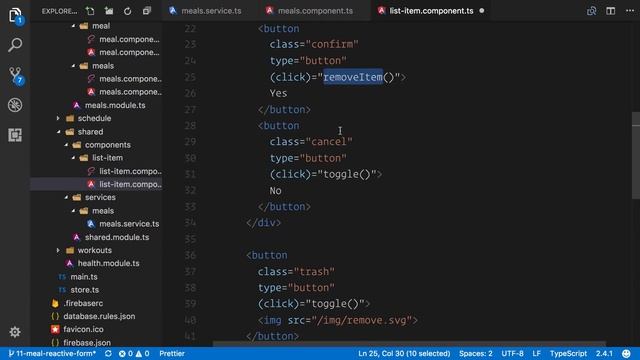The width and height of the screenshot is (640, 360).
Task: Click the New File icon in Explorer
Action: point(90,11)
